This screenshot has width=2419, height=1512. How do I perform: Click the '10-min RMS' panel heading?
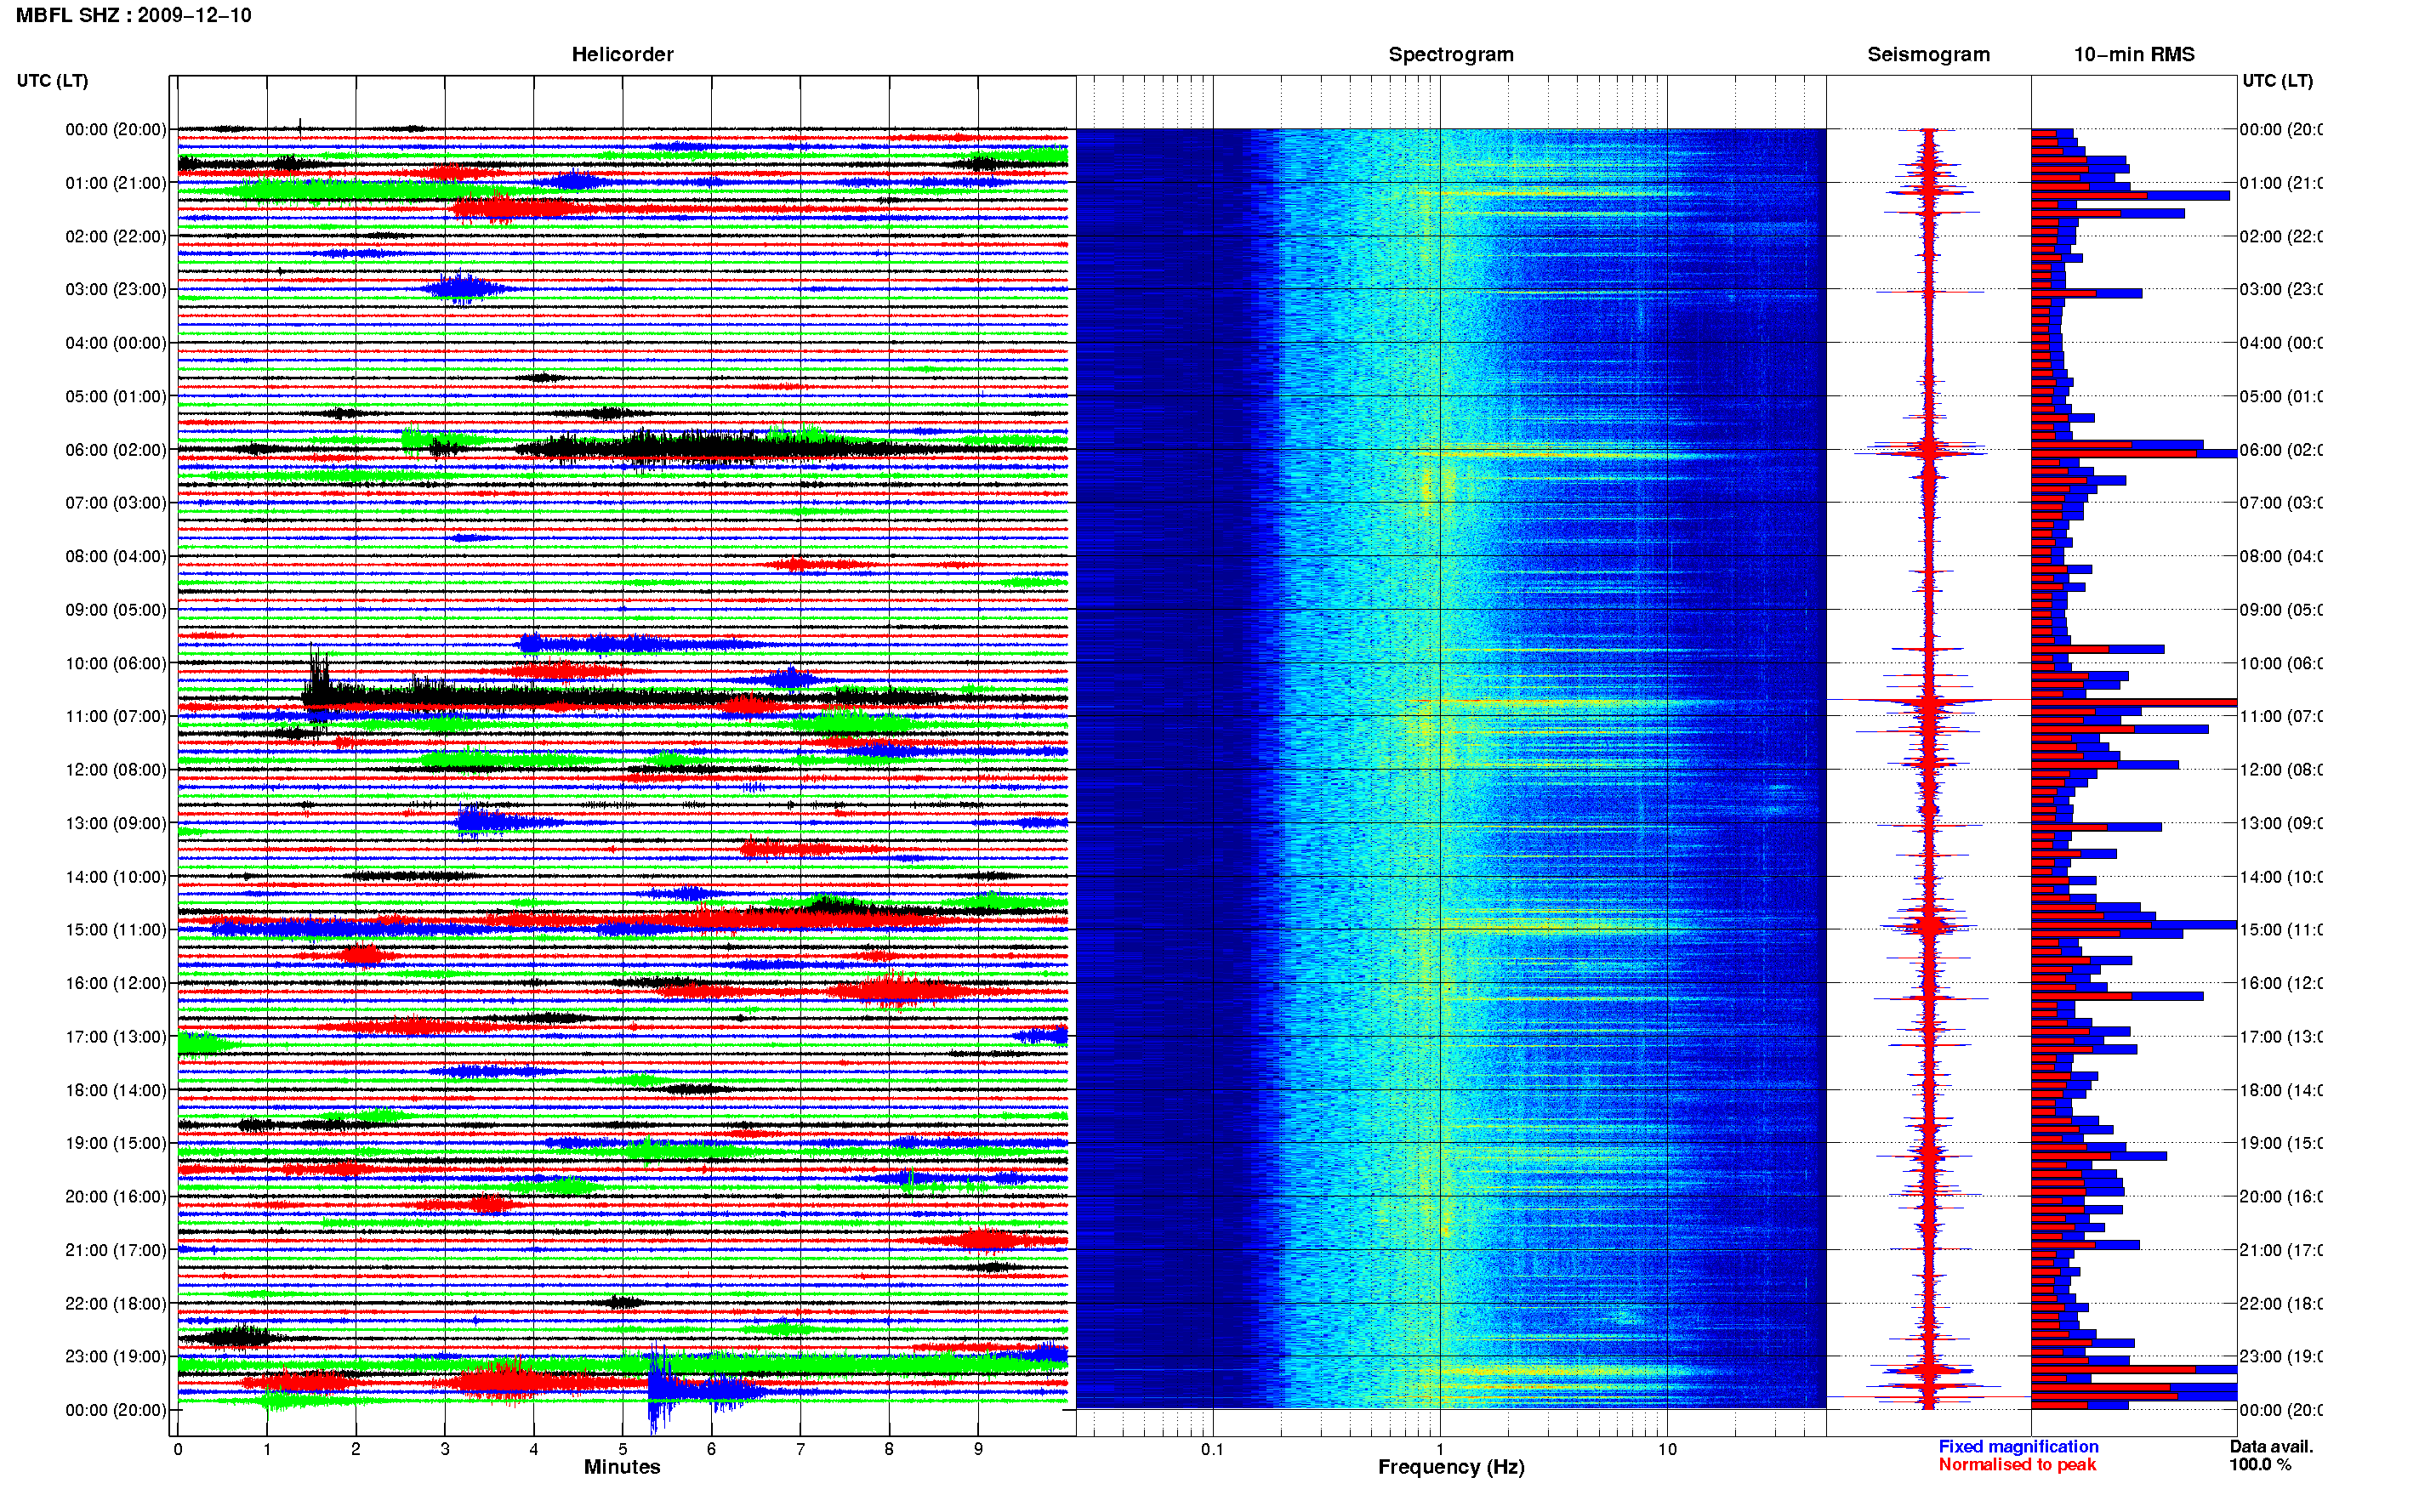click(2134, 54)
